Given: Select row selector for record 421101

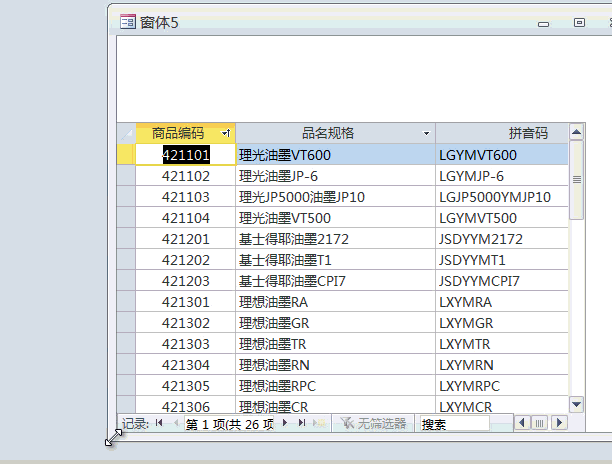Looking at the screenshot, I should tap(126, 155).
